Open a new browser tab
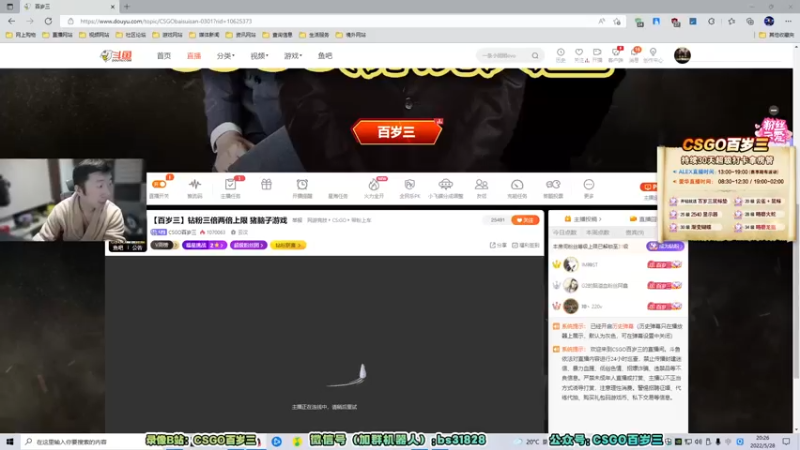The width and height of the screenshot is (800, 450). click(x=127, y=7)
